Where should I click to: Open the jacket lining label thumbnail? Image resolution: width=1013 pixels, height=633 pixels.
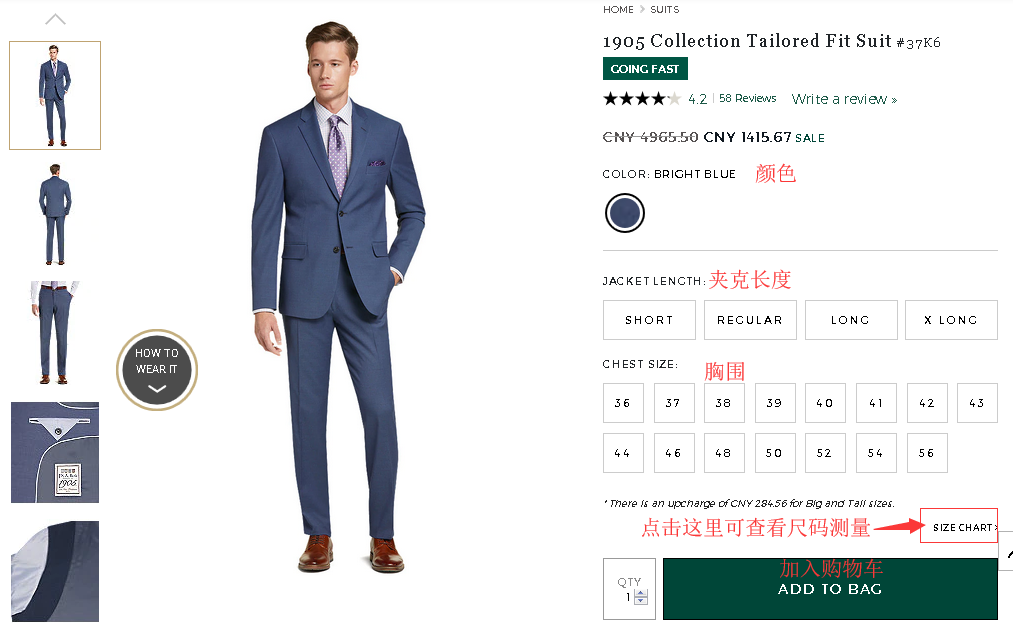(x=55, y=452)
